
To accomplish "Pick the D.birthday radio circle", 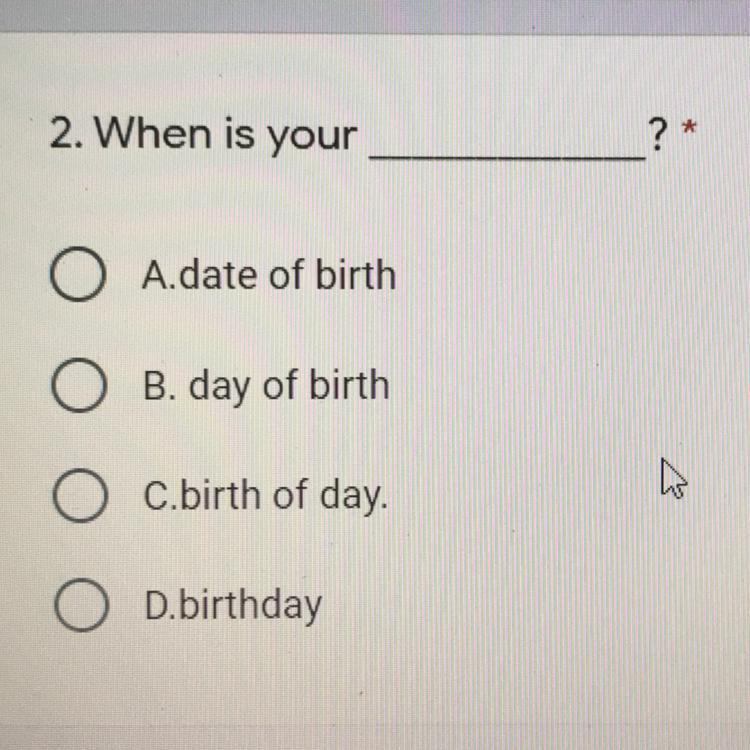I will click(x=78, y=607).
